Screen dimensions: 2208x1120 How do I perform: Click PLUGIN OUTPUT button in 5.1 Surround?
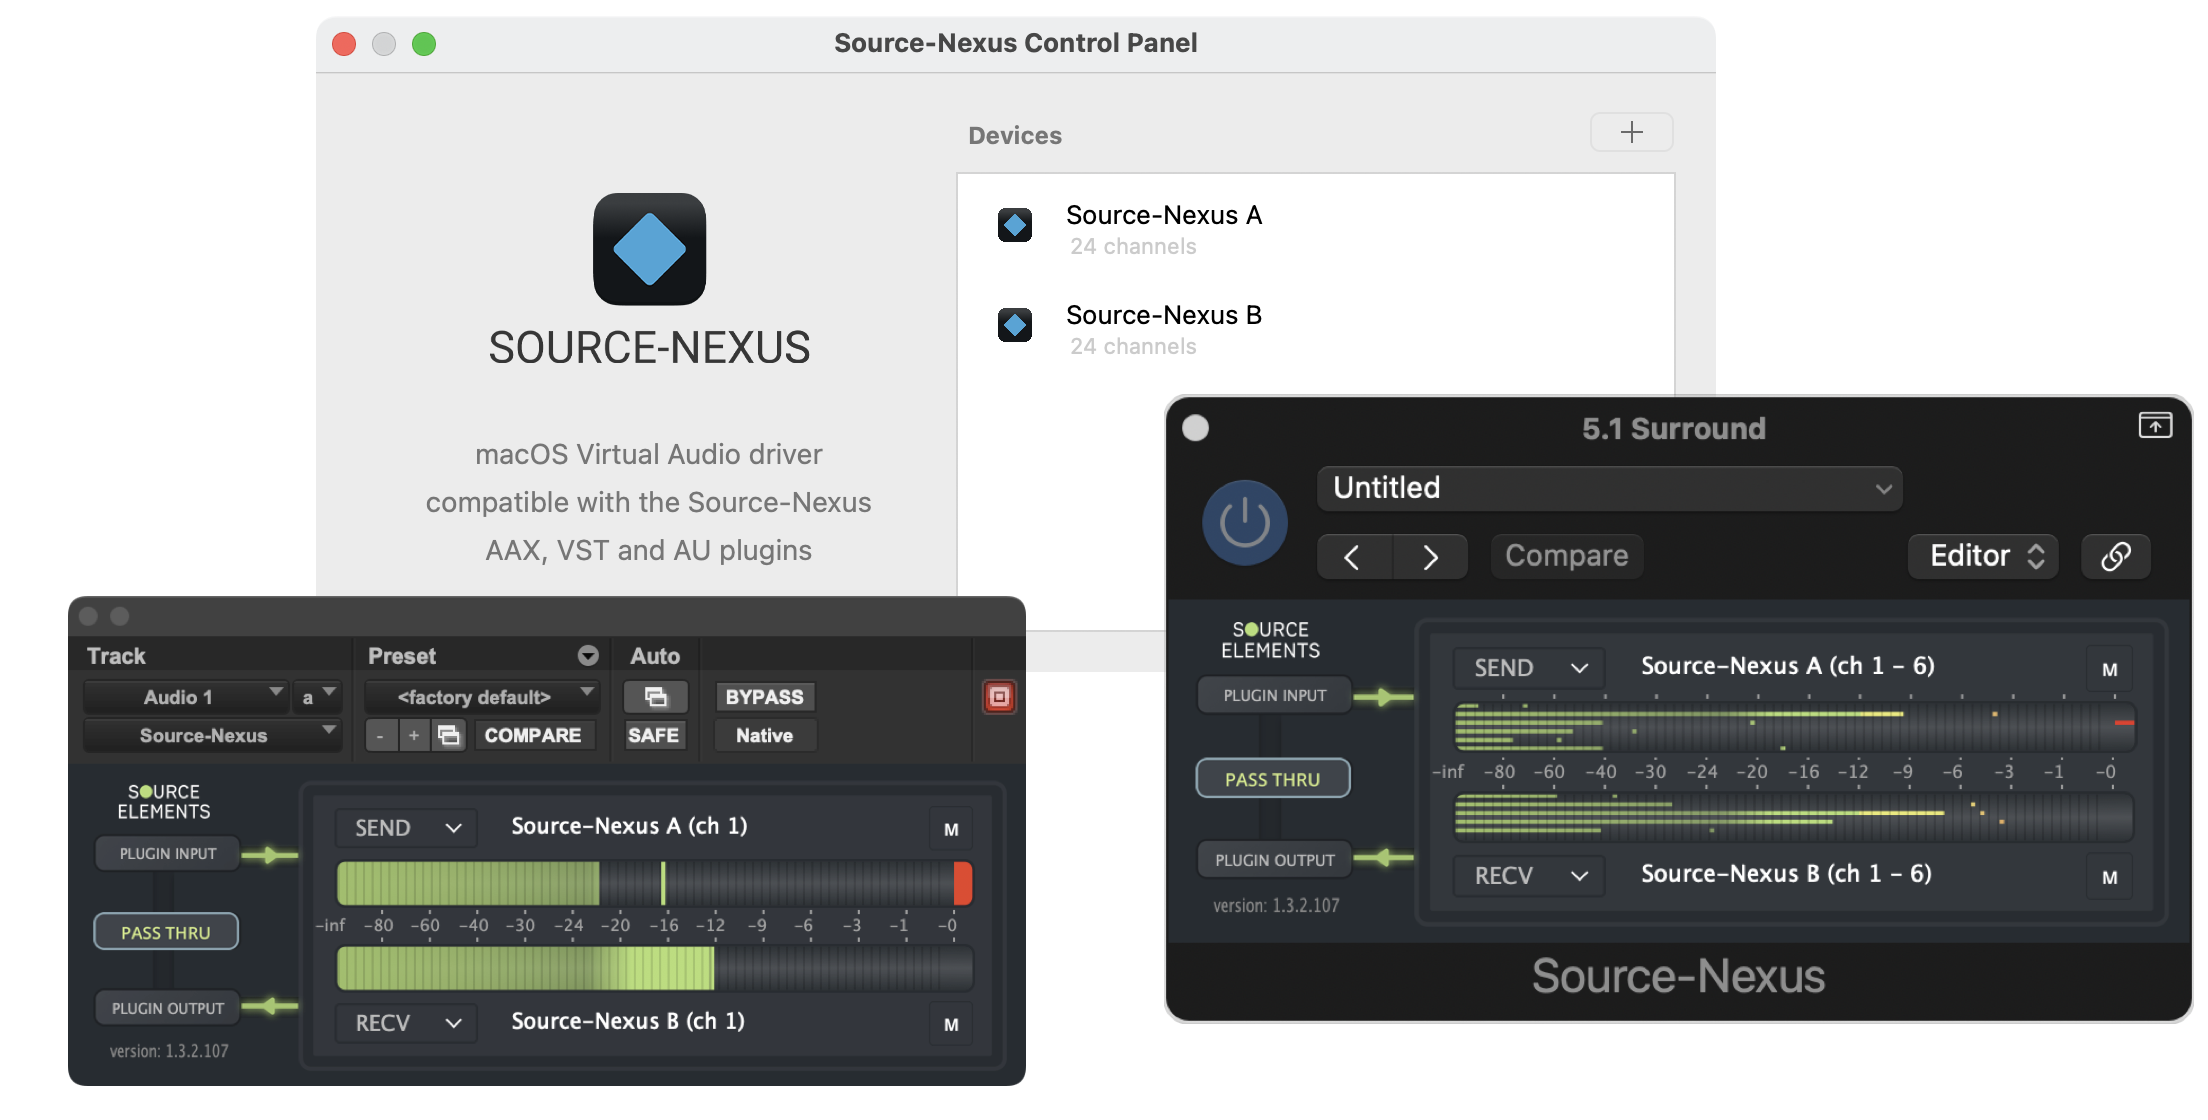coord(1275,860)
